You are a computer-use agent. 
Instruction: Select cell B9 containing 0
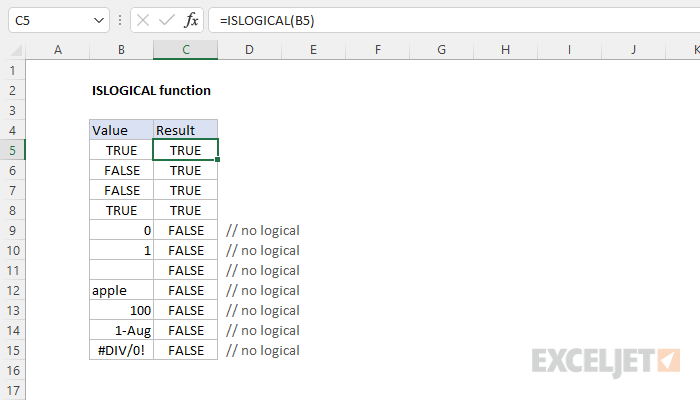click(x=121, y=230)
